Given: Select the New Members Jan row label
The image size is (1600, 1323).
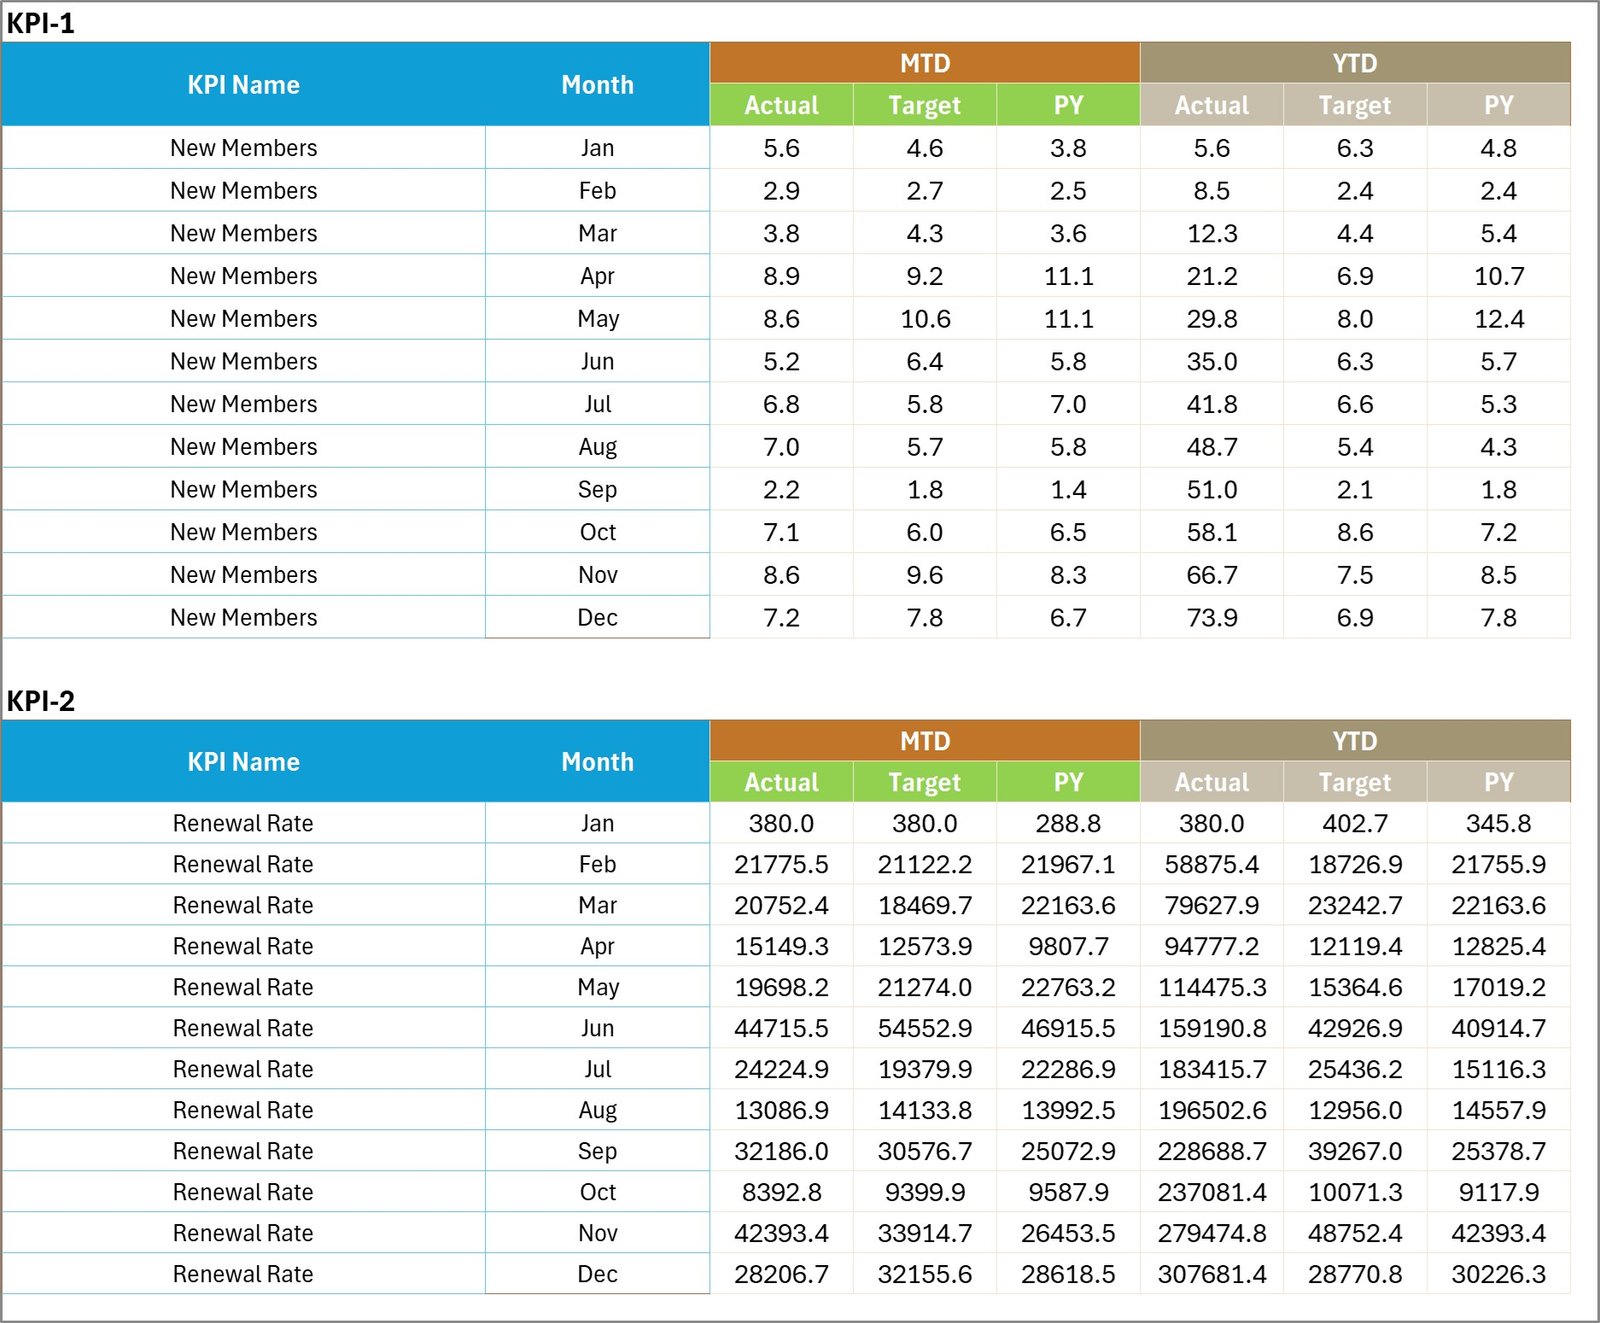Looking at the screenshot, I should coord(243,147).
